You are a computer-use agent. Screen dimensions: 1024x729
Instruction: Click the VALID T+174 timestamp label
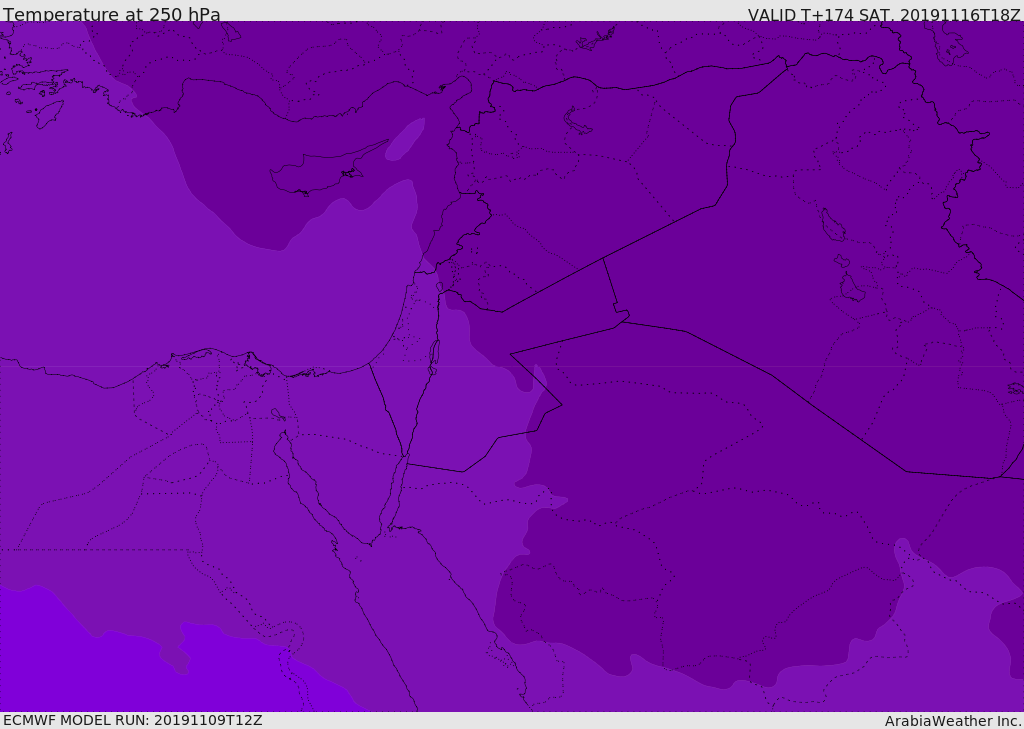pyautogui.click(x=884, y=14)
